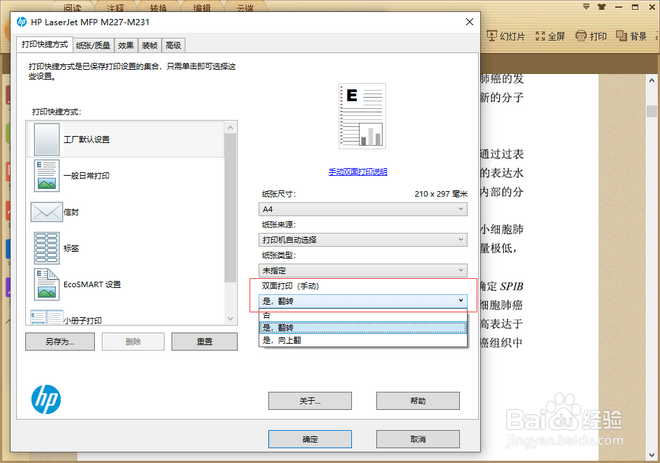Click the 重置 button
The height and width of the screenshot is (463, 660).
pos(204,341)
